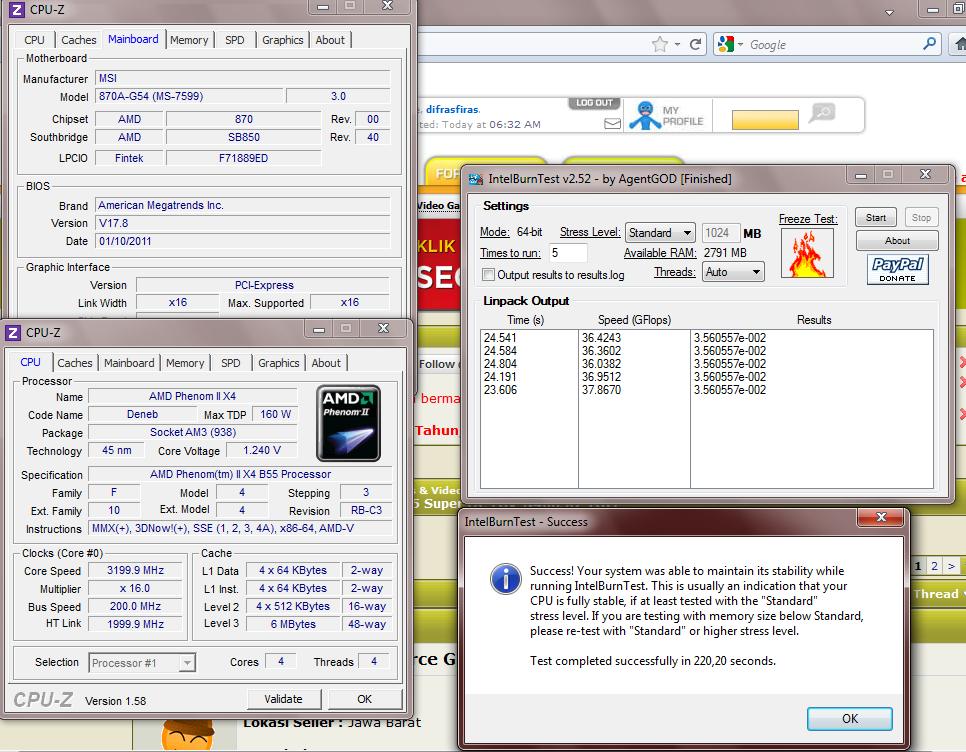
Task: Switch to Mainboard tab in CPU-Z Processor window
Action: (129, 363)
